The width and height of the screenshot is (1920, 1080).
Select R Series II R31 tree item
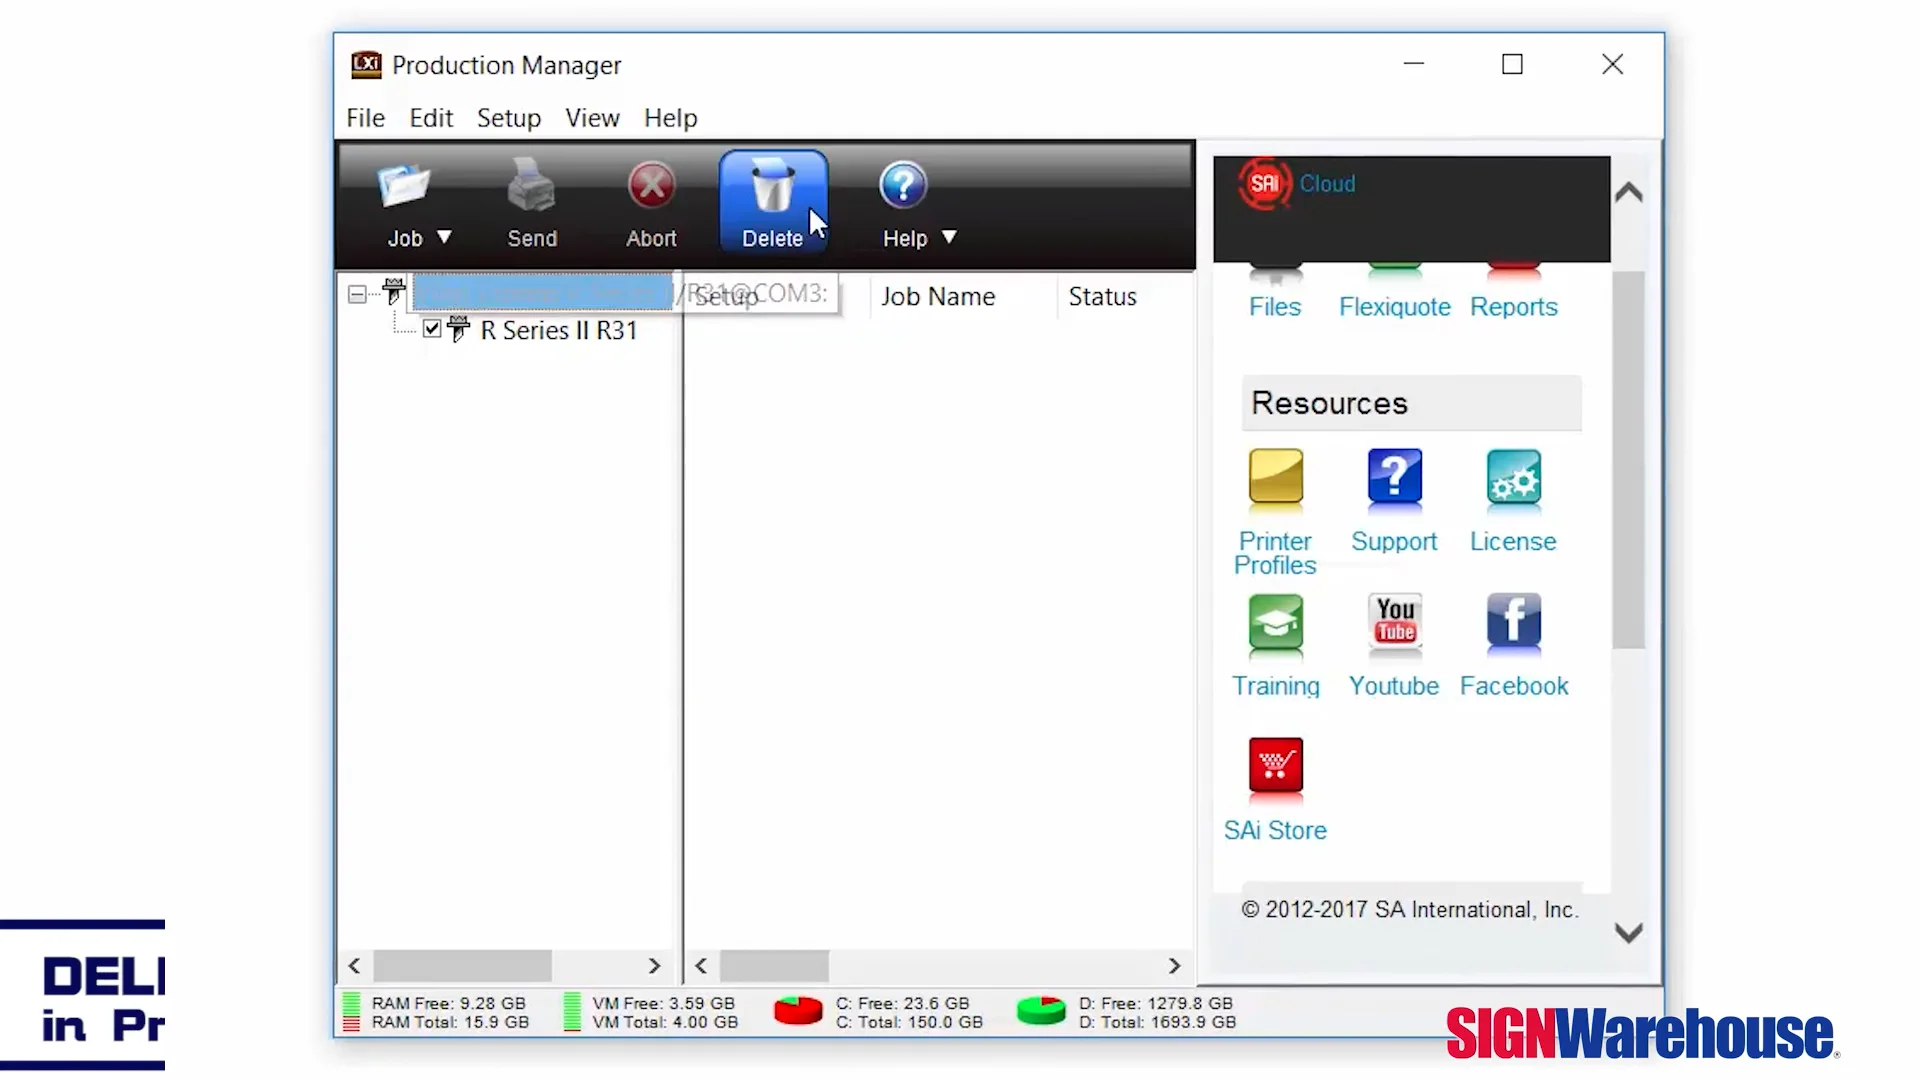click(x=558, y=331)
